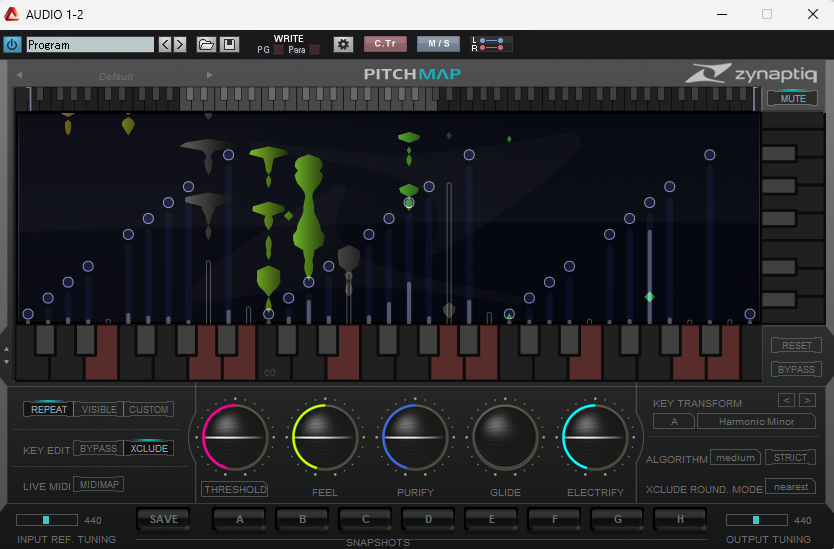Click the input reference tuning slider
This screenshot has height=549, width=834.
tap(47, 520)
